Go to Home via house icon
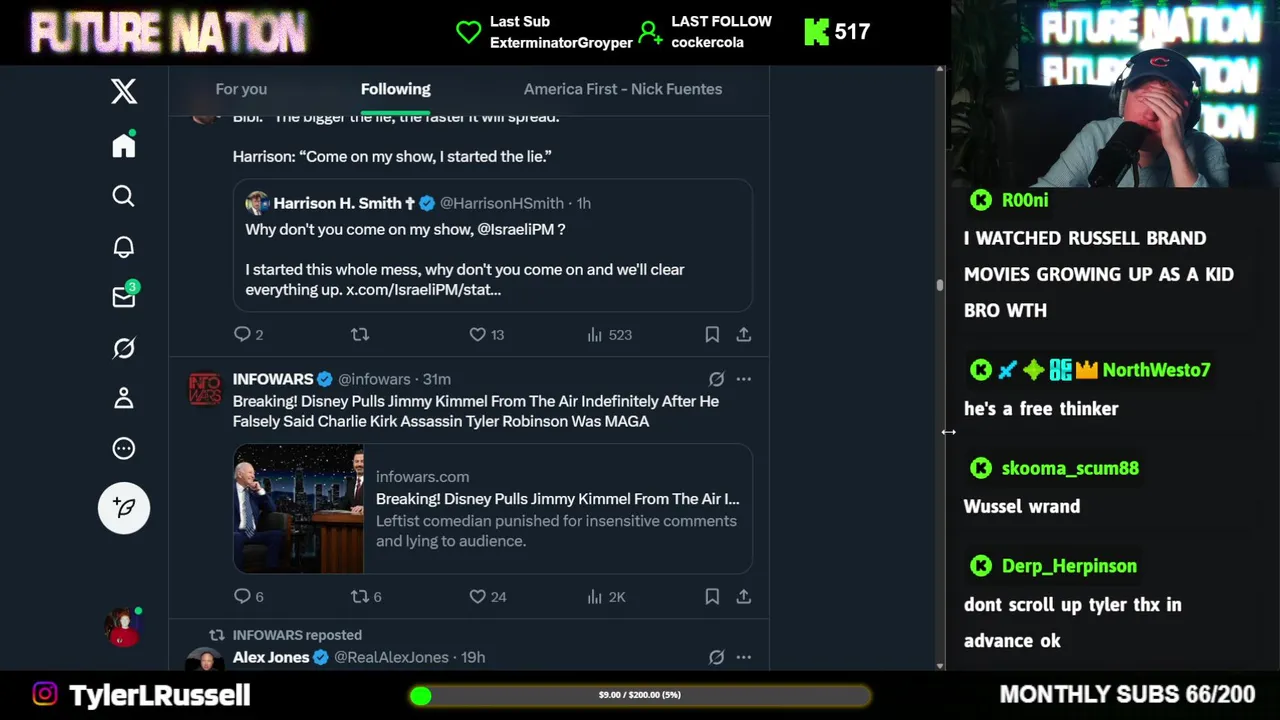 click(x=124, y=146)
